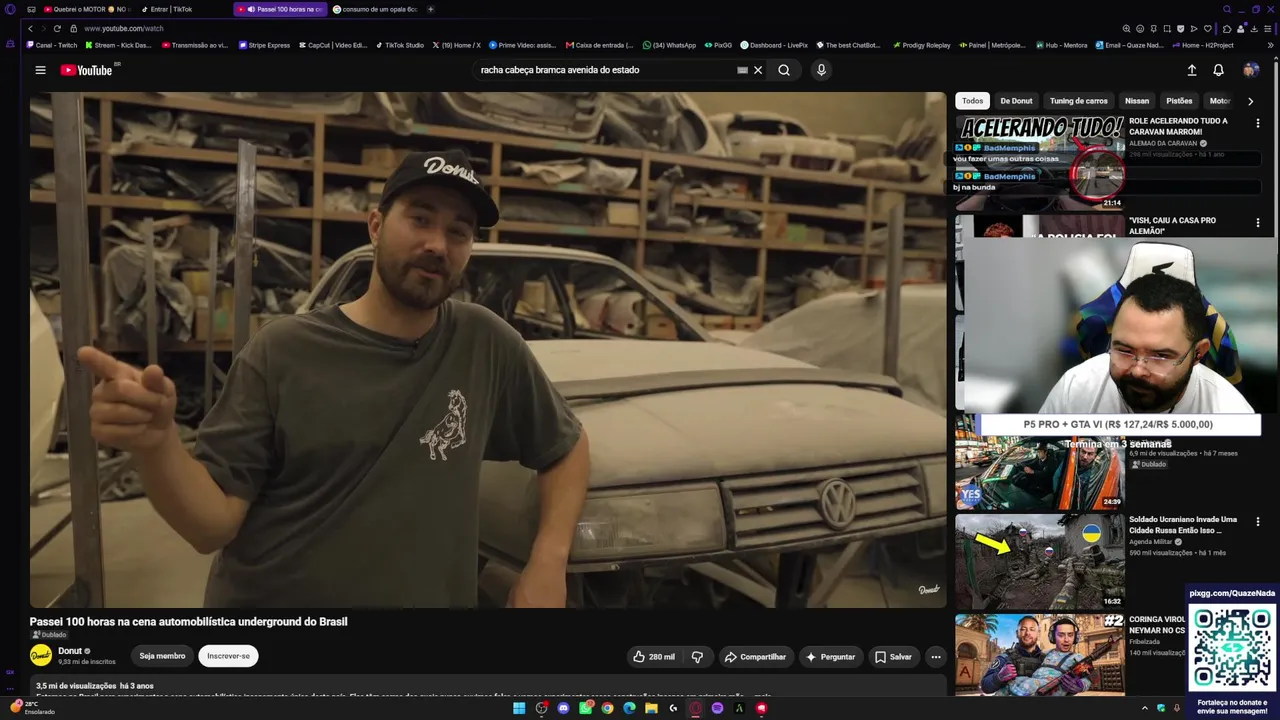Open the YouTube guide hamburger menu
The width and height of the screenshot is (1280, 720).
40,70
